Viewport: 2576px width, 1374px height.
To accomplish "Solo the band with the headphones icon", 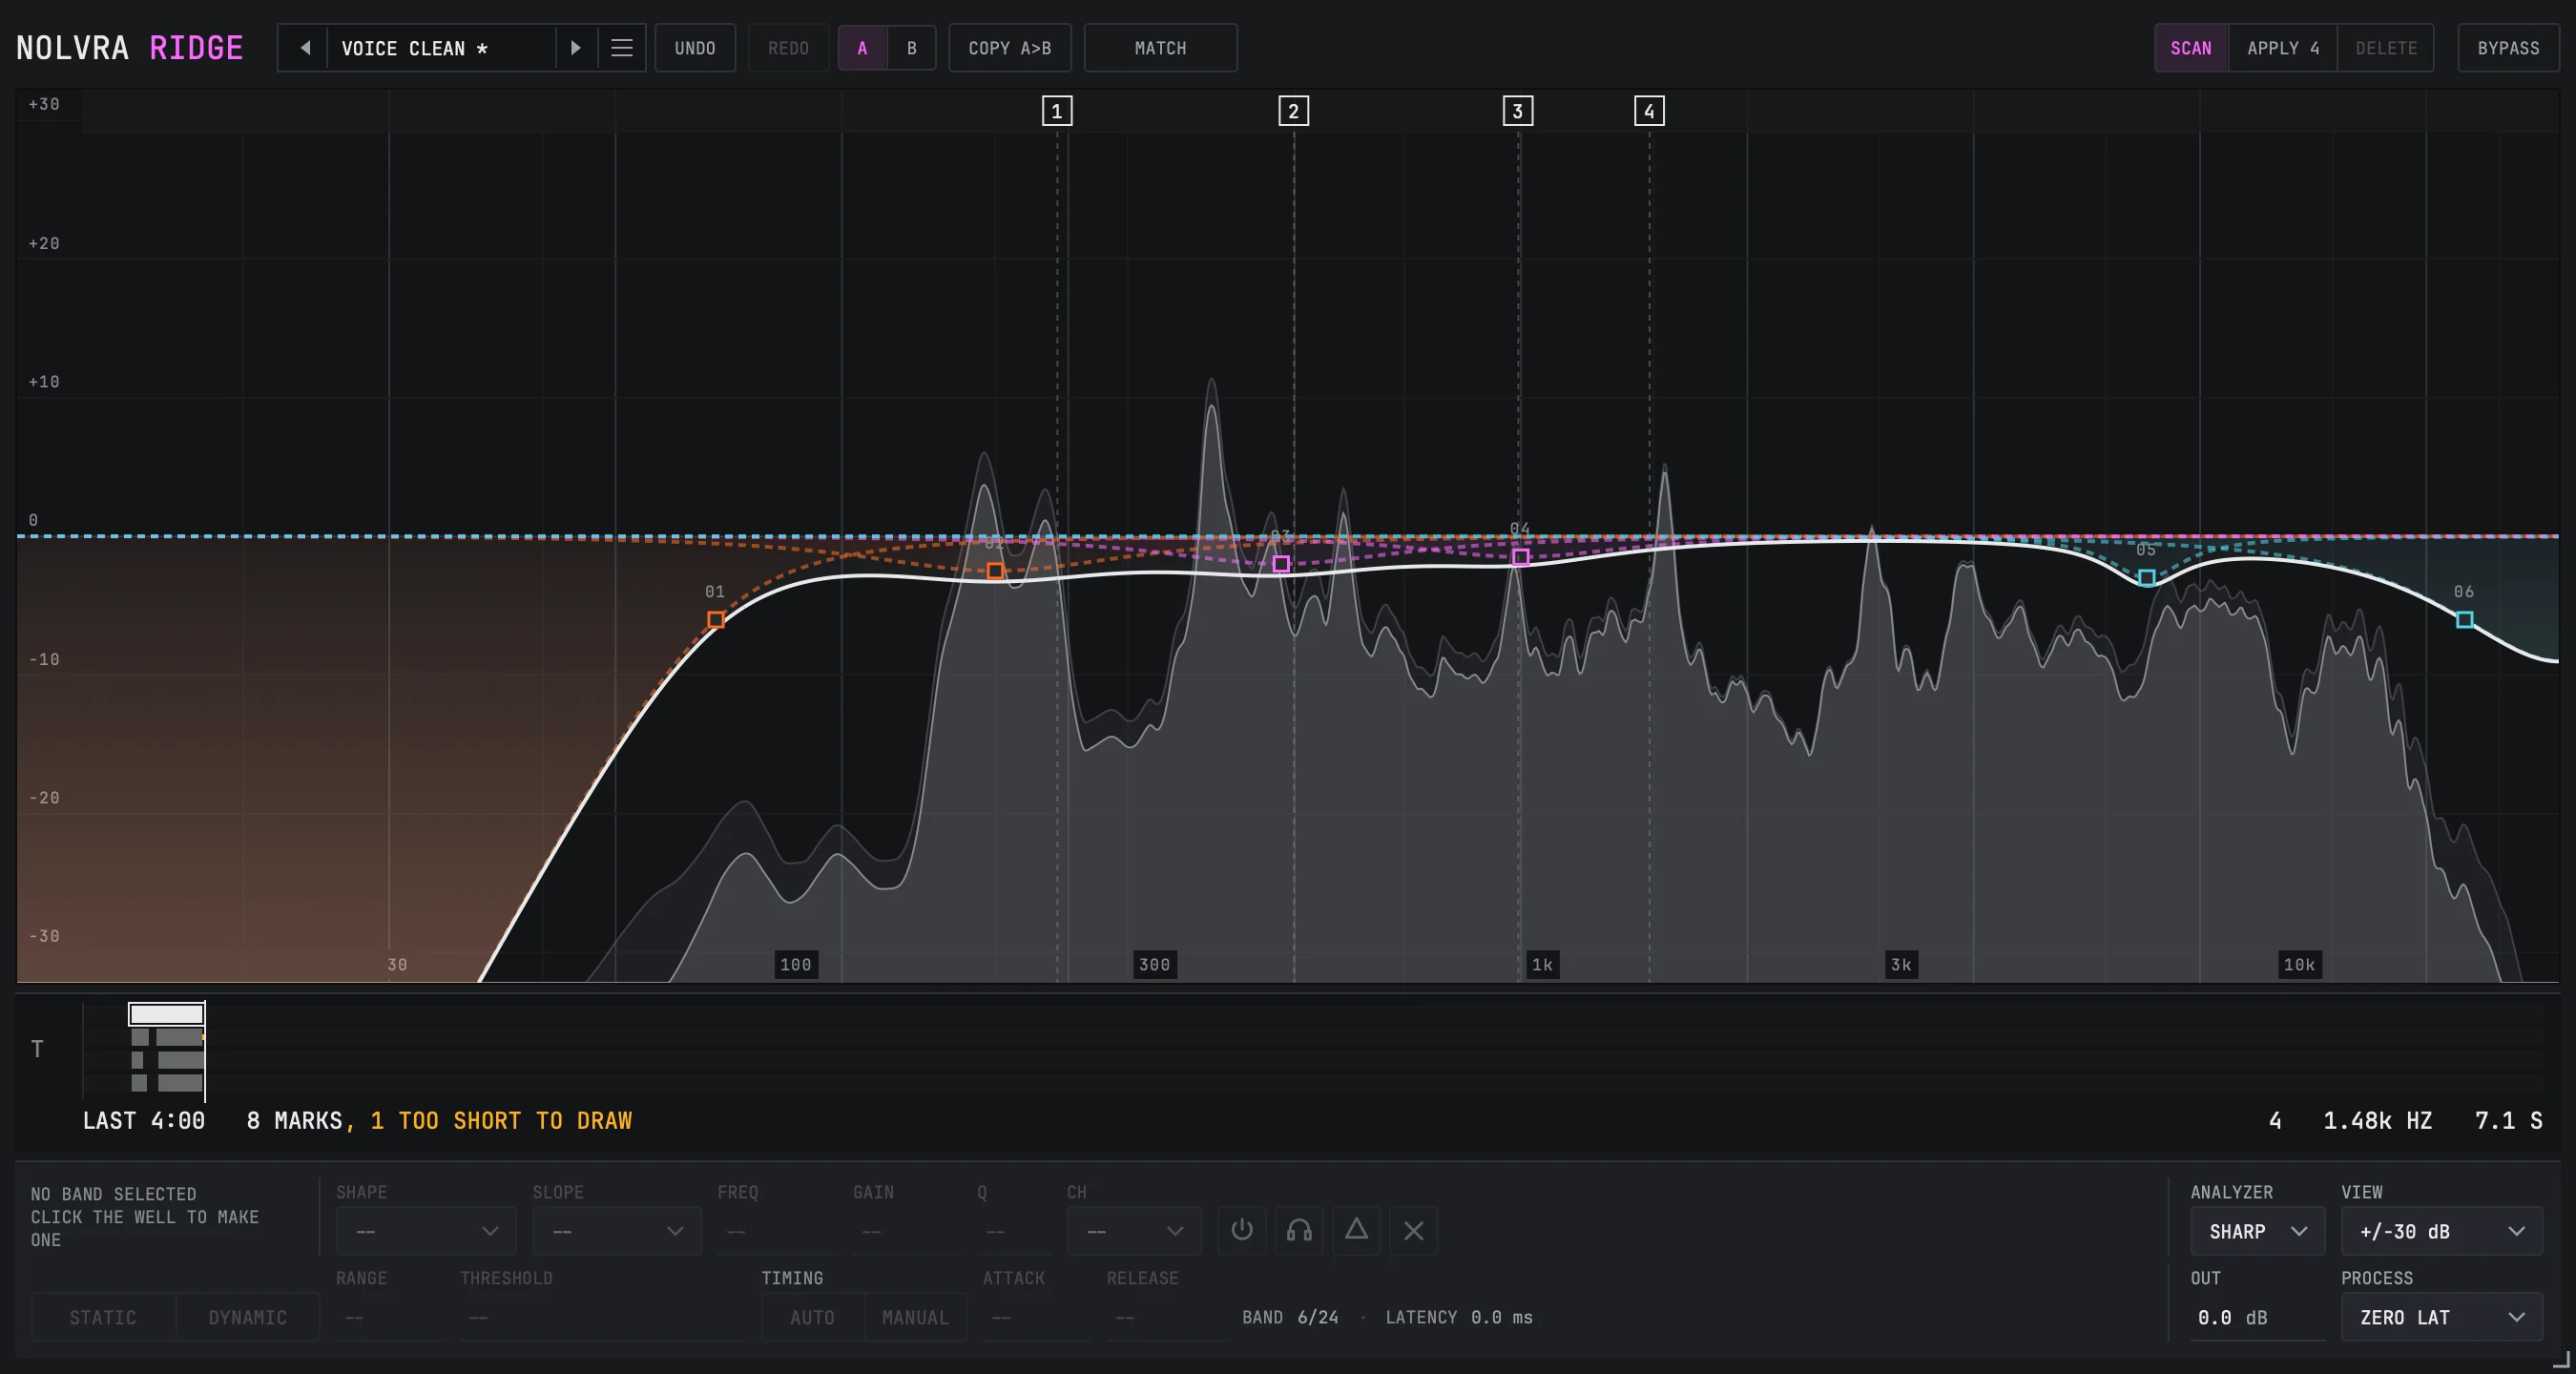I will [1299, 1230].
